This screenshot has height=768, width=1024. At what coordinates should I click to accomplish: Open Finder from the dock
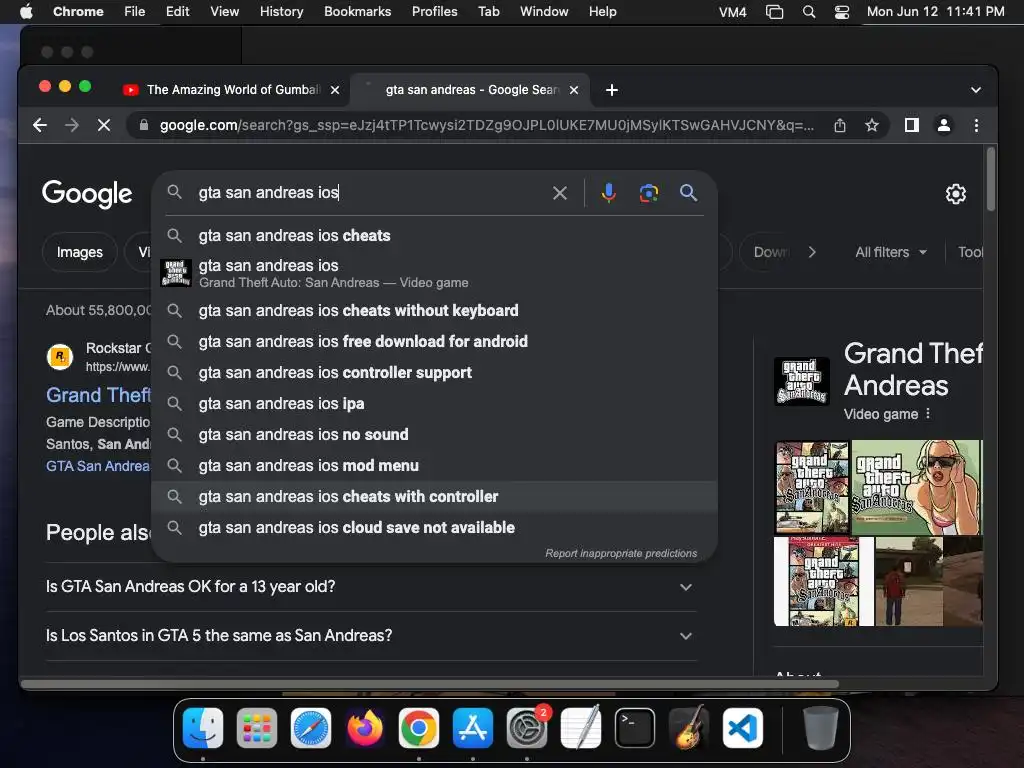[203, 728]
